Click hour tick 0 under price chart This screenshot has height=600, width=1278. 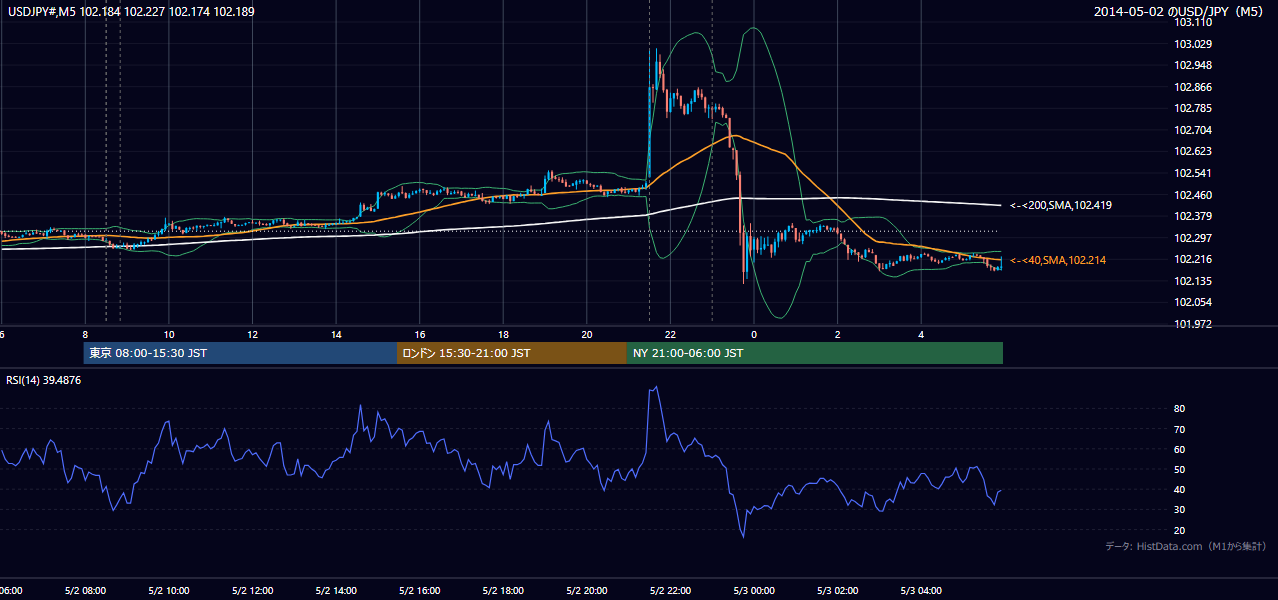tap(754, 334)
